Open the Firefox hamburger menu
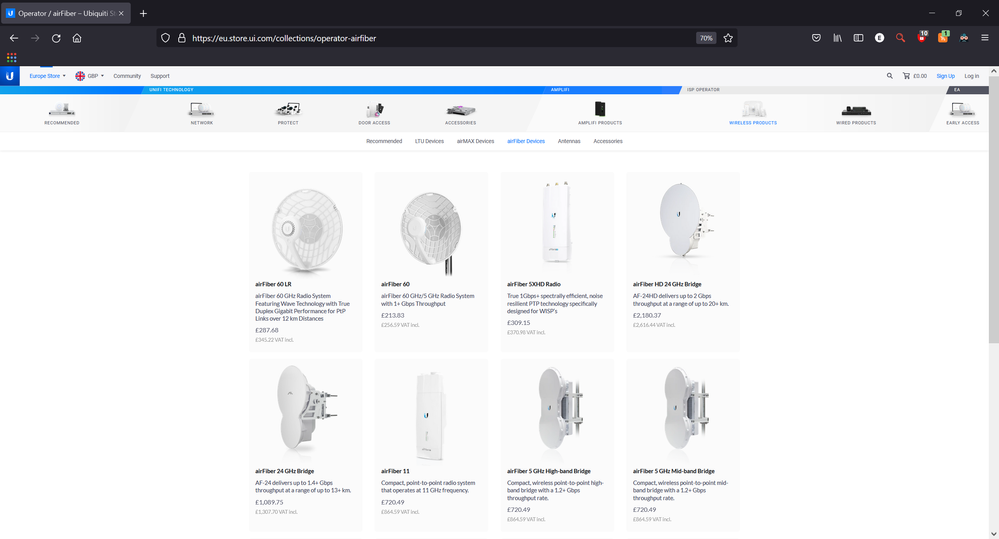The width and height of the screenshot is (999, 539). pyautogui.click(x=985, y=38)
